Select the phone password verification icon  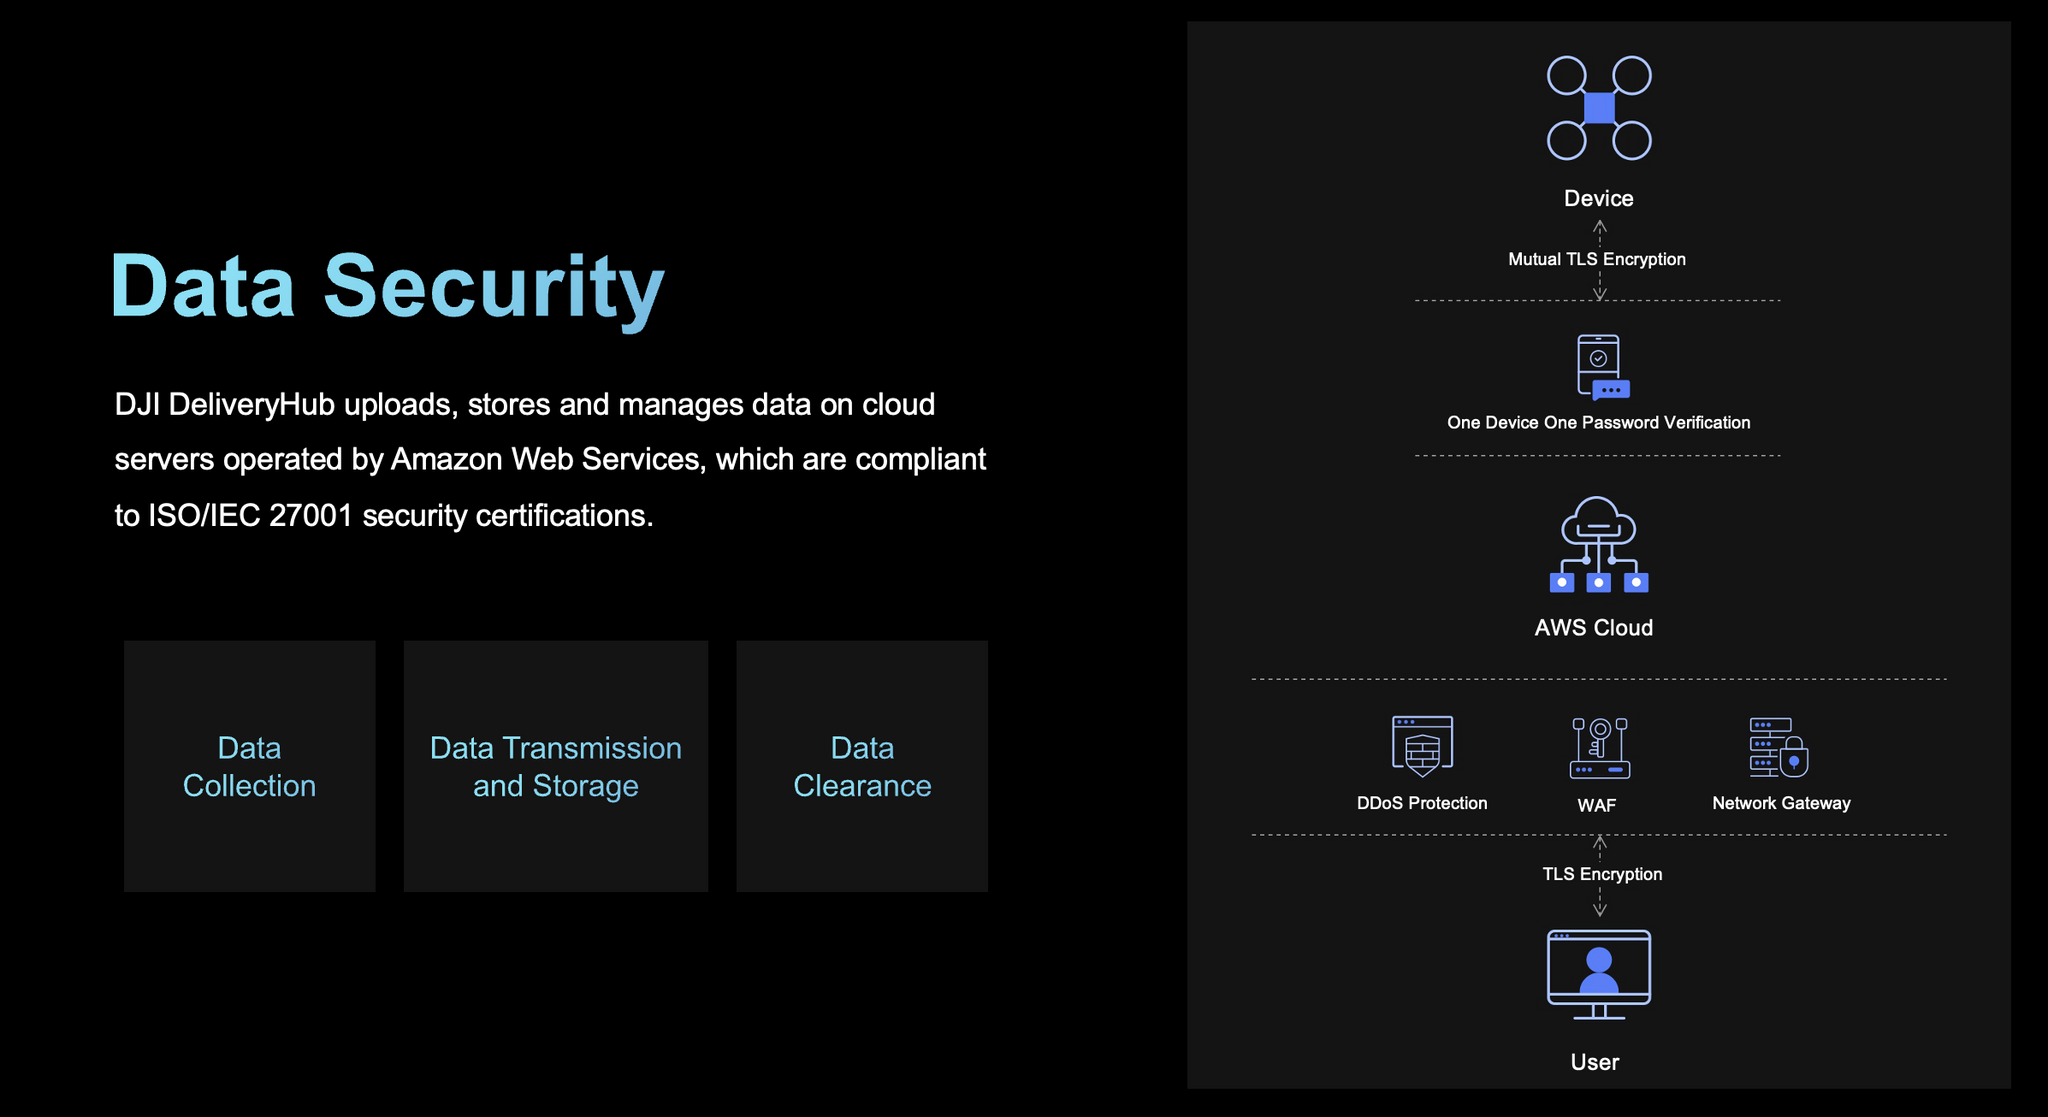(1603, 367)
